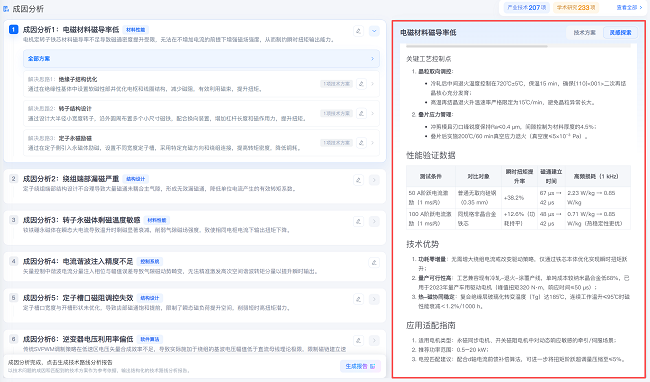Click the 软件算法 tag on 成因分析6

click(150, 339)
